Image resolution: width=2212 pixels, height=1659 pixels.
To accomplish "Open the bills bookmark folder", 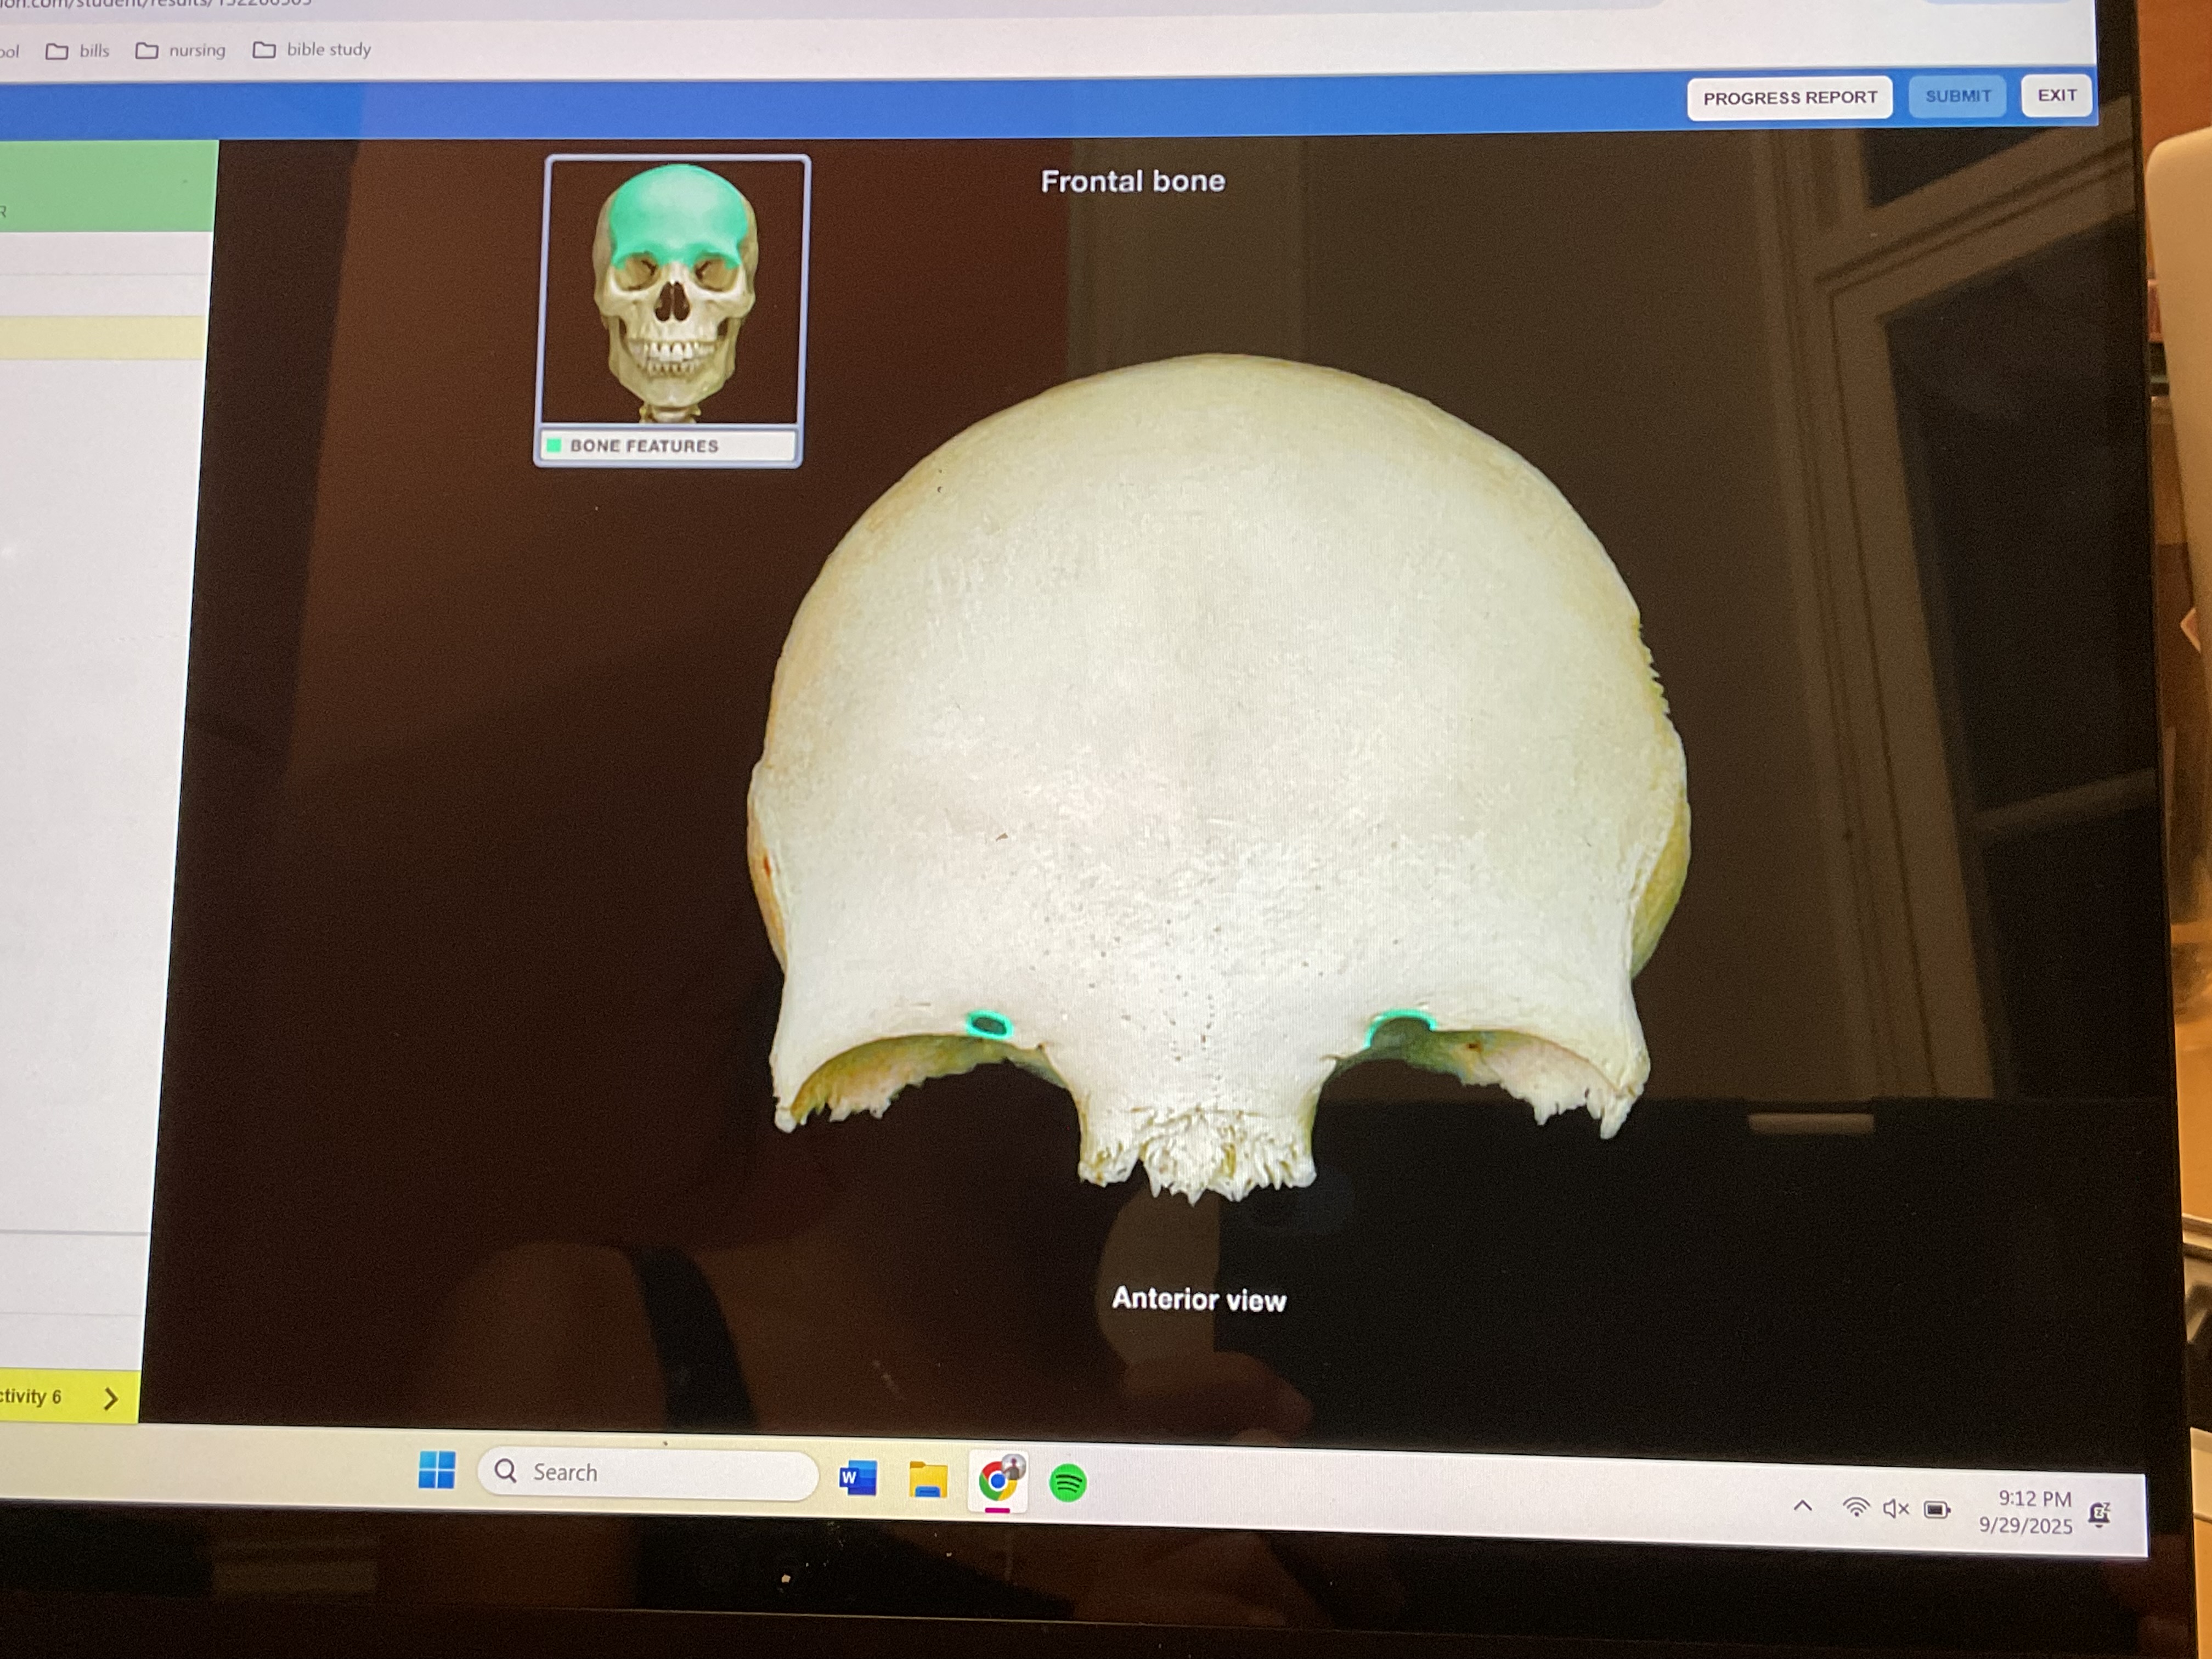I will (79, 51).
